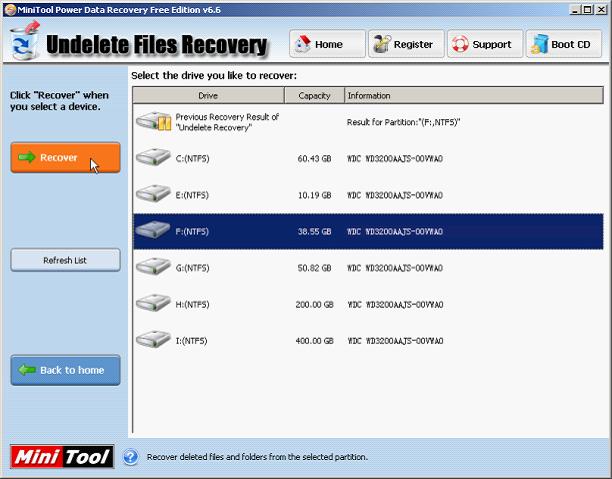Click the "60.43 GB" capacity cell
This screenshot has height=479, width=612.
coord(314,158)
